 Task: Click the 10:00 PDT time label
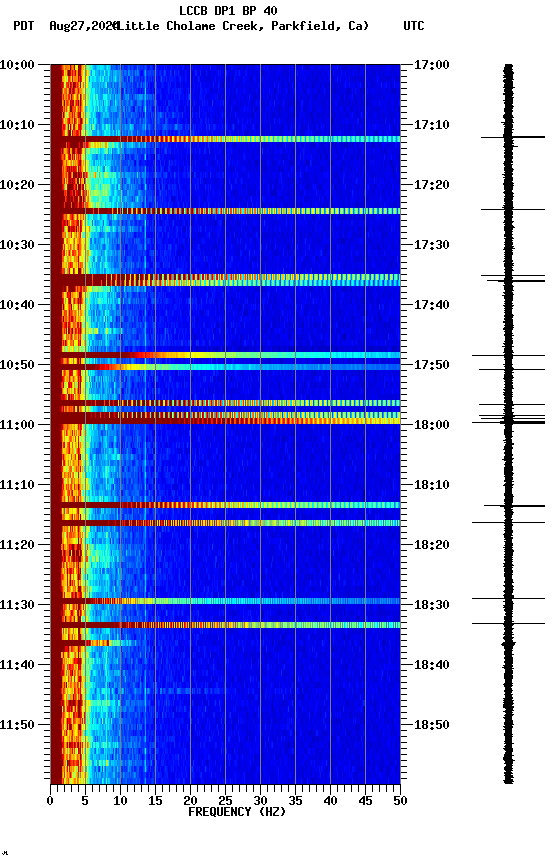17,65
